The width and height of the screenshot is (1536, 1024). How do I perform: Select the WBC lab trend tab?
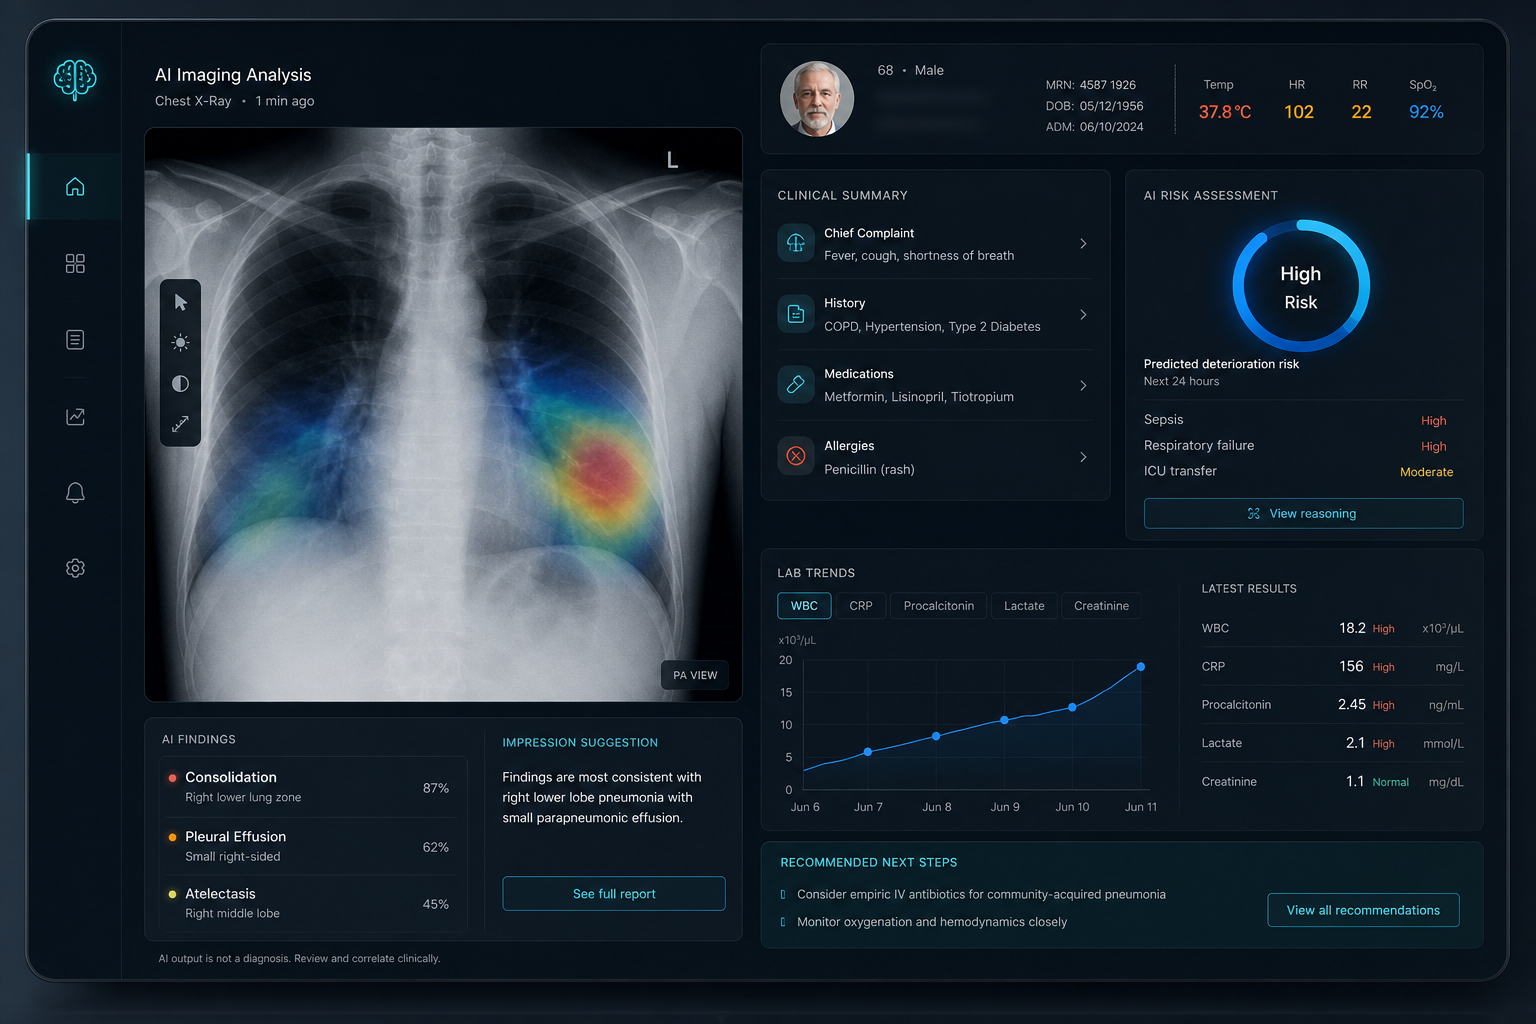coord(804,606)
